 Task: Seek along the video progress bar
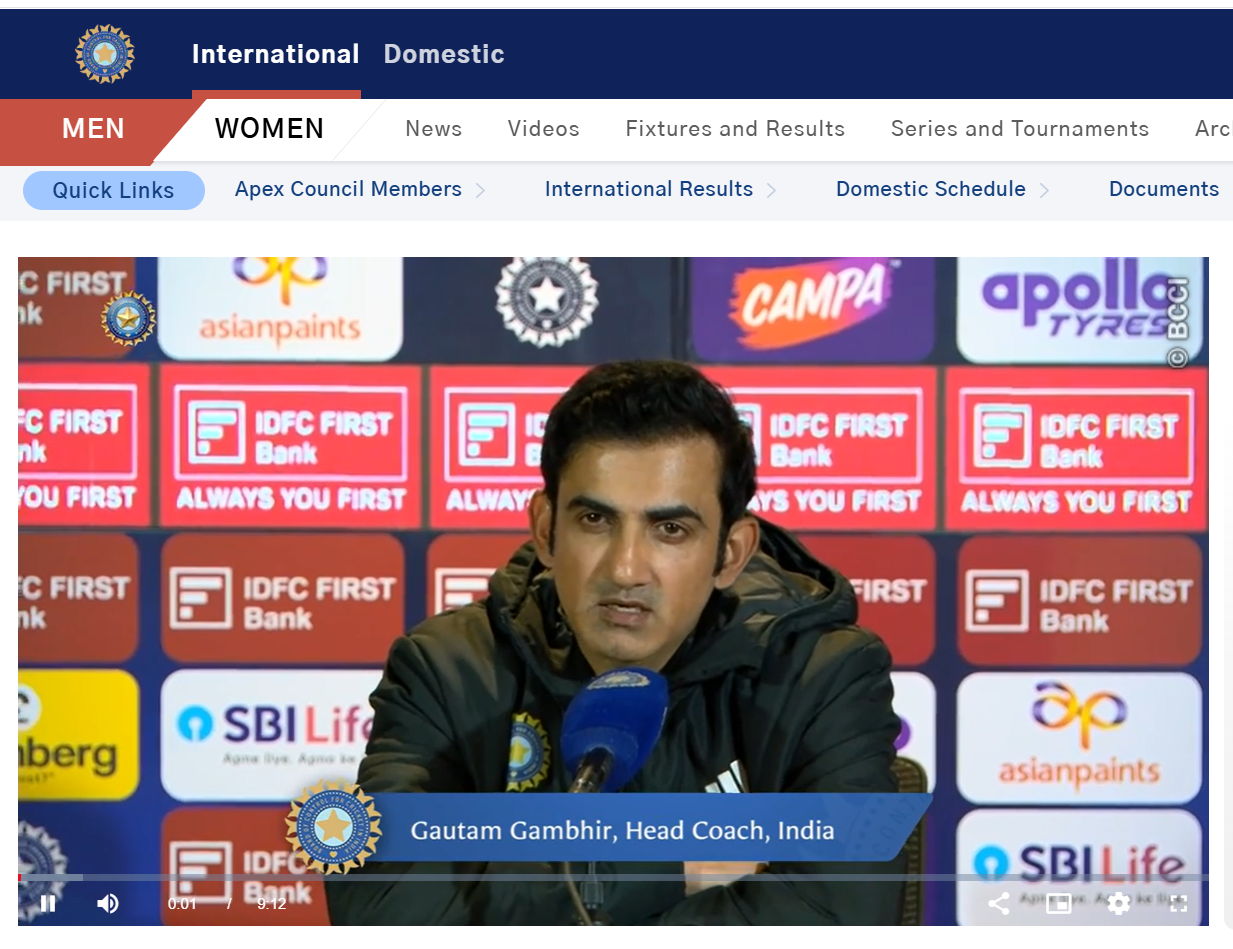tap(613, 878)
